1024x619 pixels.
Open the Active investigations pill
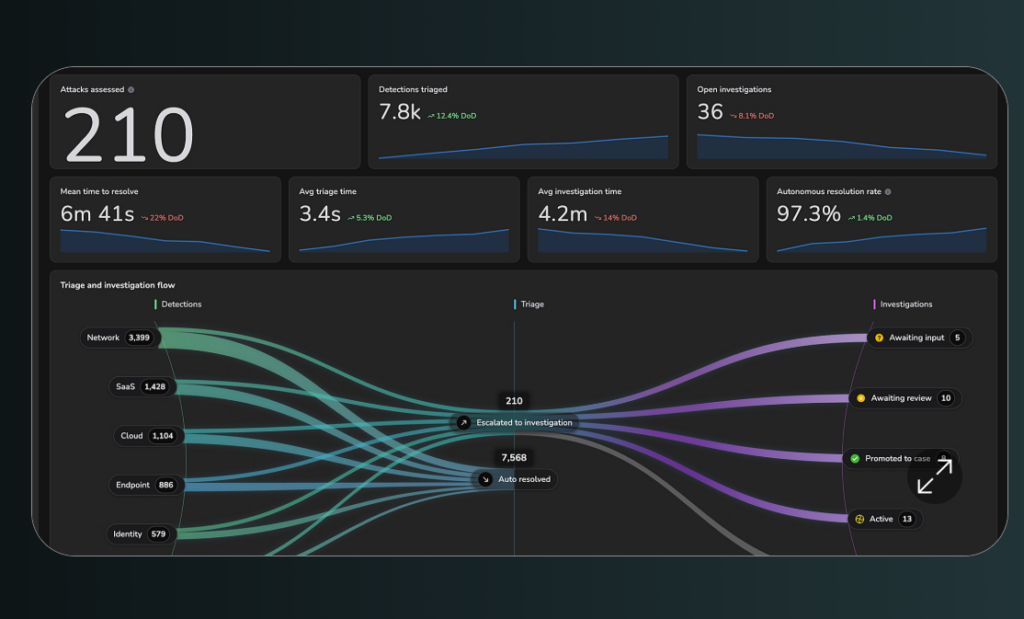click(885, 519)
